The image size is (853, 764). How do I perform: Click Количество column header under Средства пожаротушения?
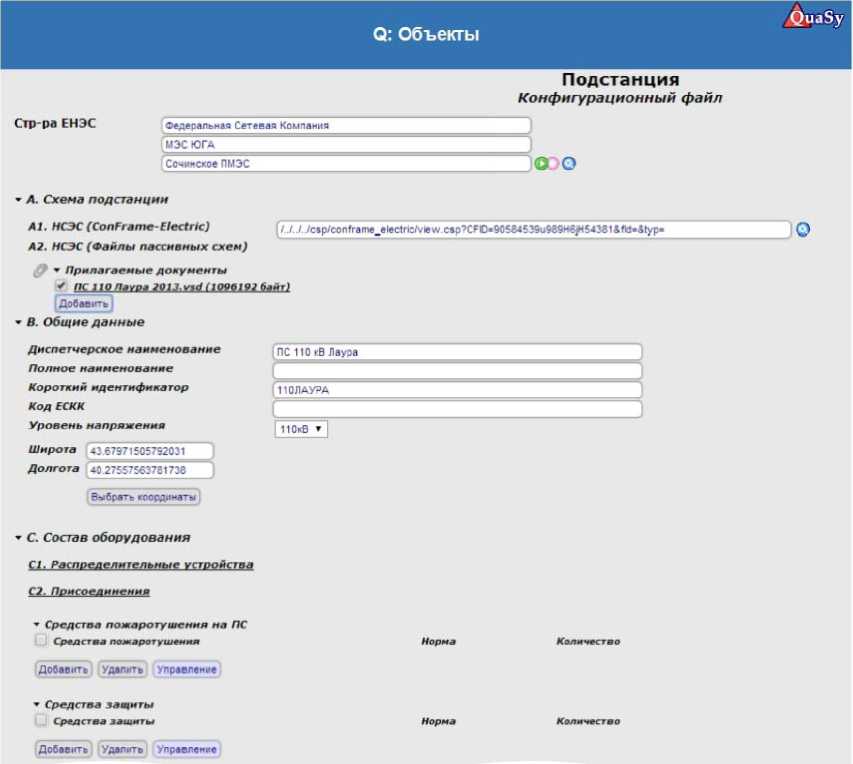588,642
